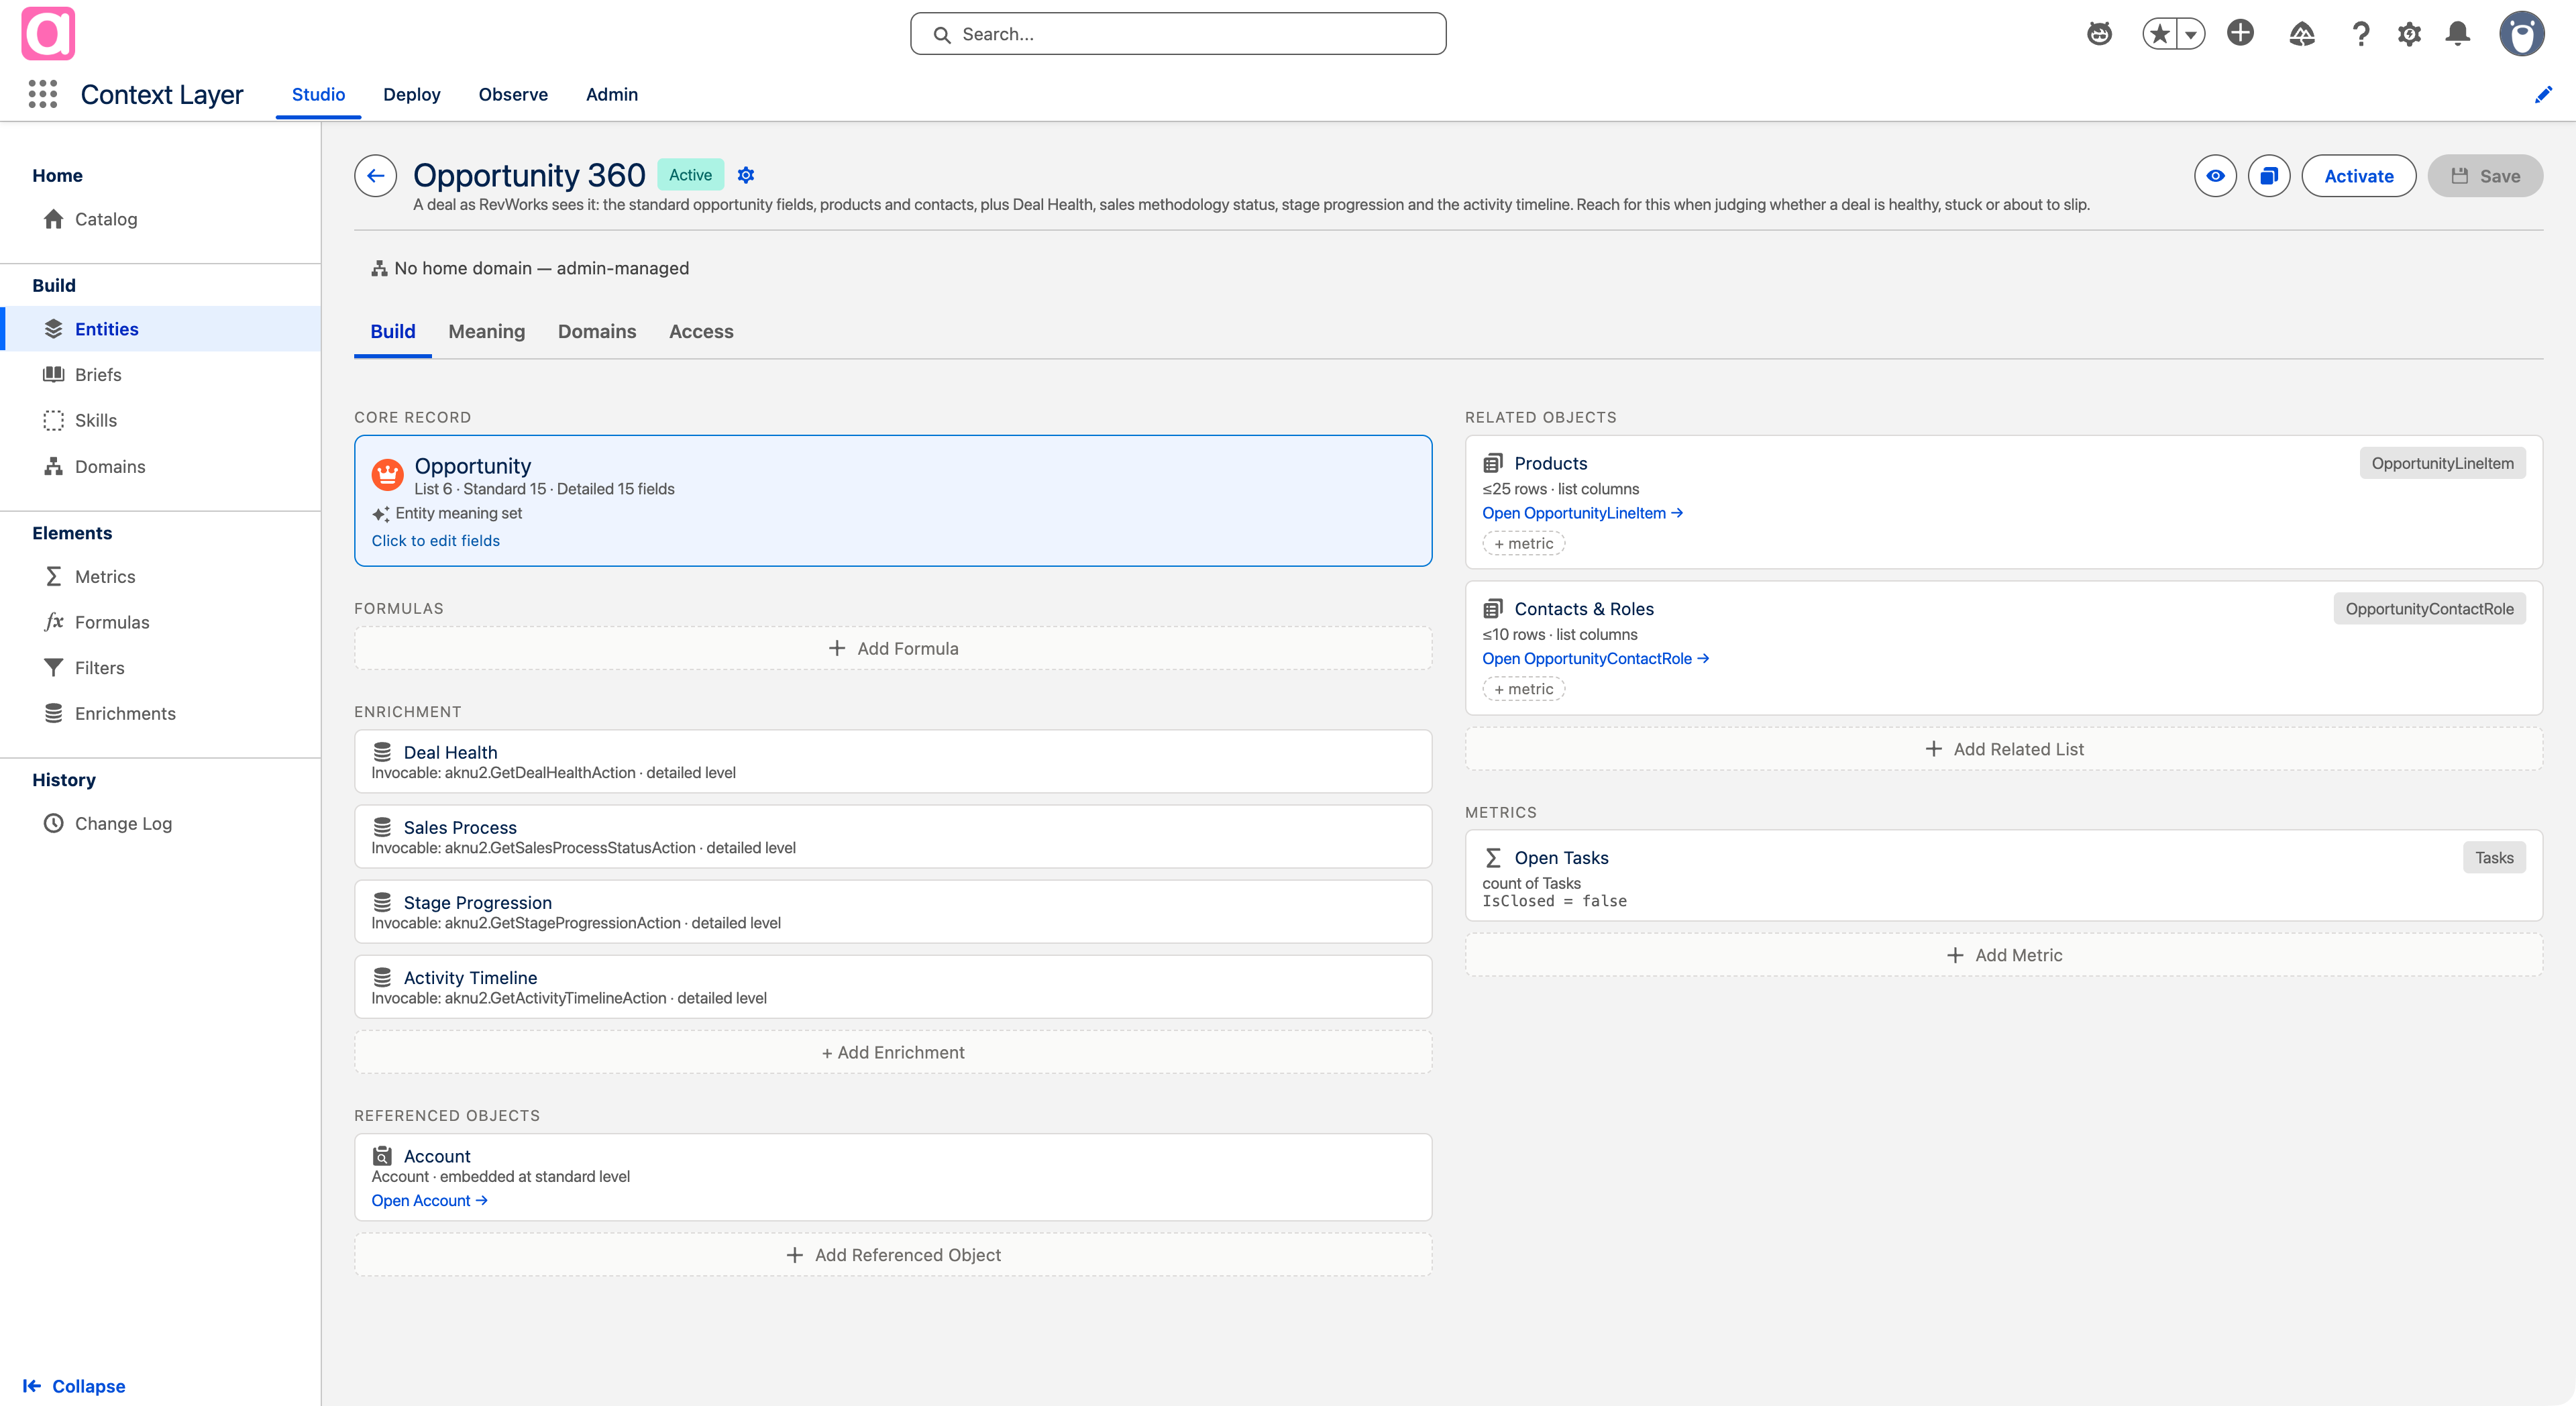Open the guidance center cloud icon

click(x=2302, y=34)
